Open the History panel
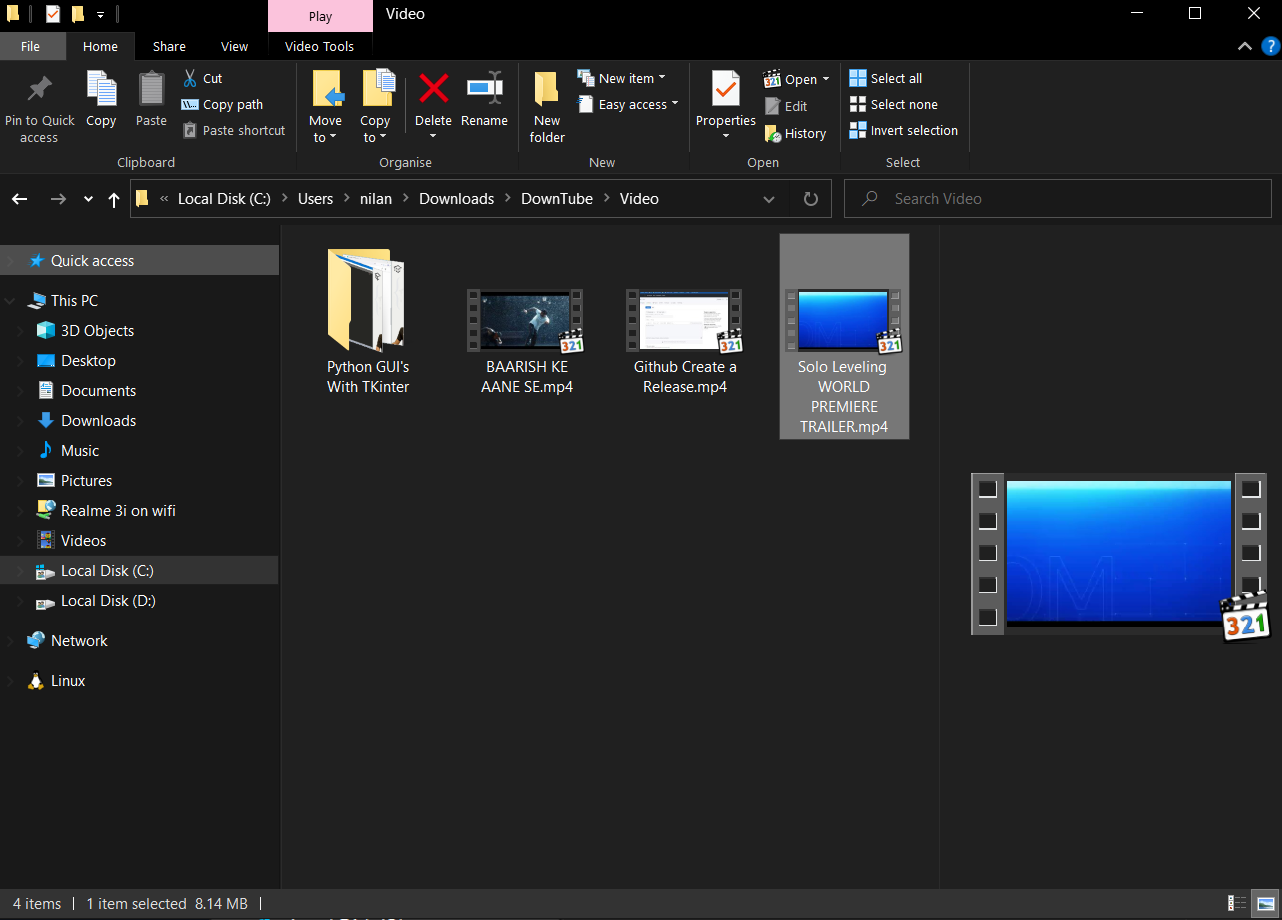Image resolution: width=1282 pixels, height=920 pixels. click(796, 133)
